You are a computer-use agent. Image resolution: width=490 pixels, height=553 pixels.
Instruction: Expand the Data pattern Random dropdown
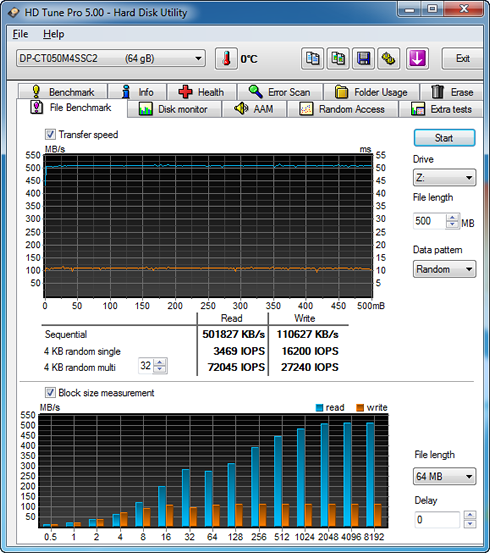(444, 269)
